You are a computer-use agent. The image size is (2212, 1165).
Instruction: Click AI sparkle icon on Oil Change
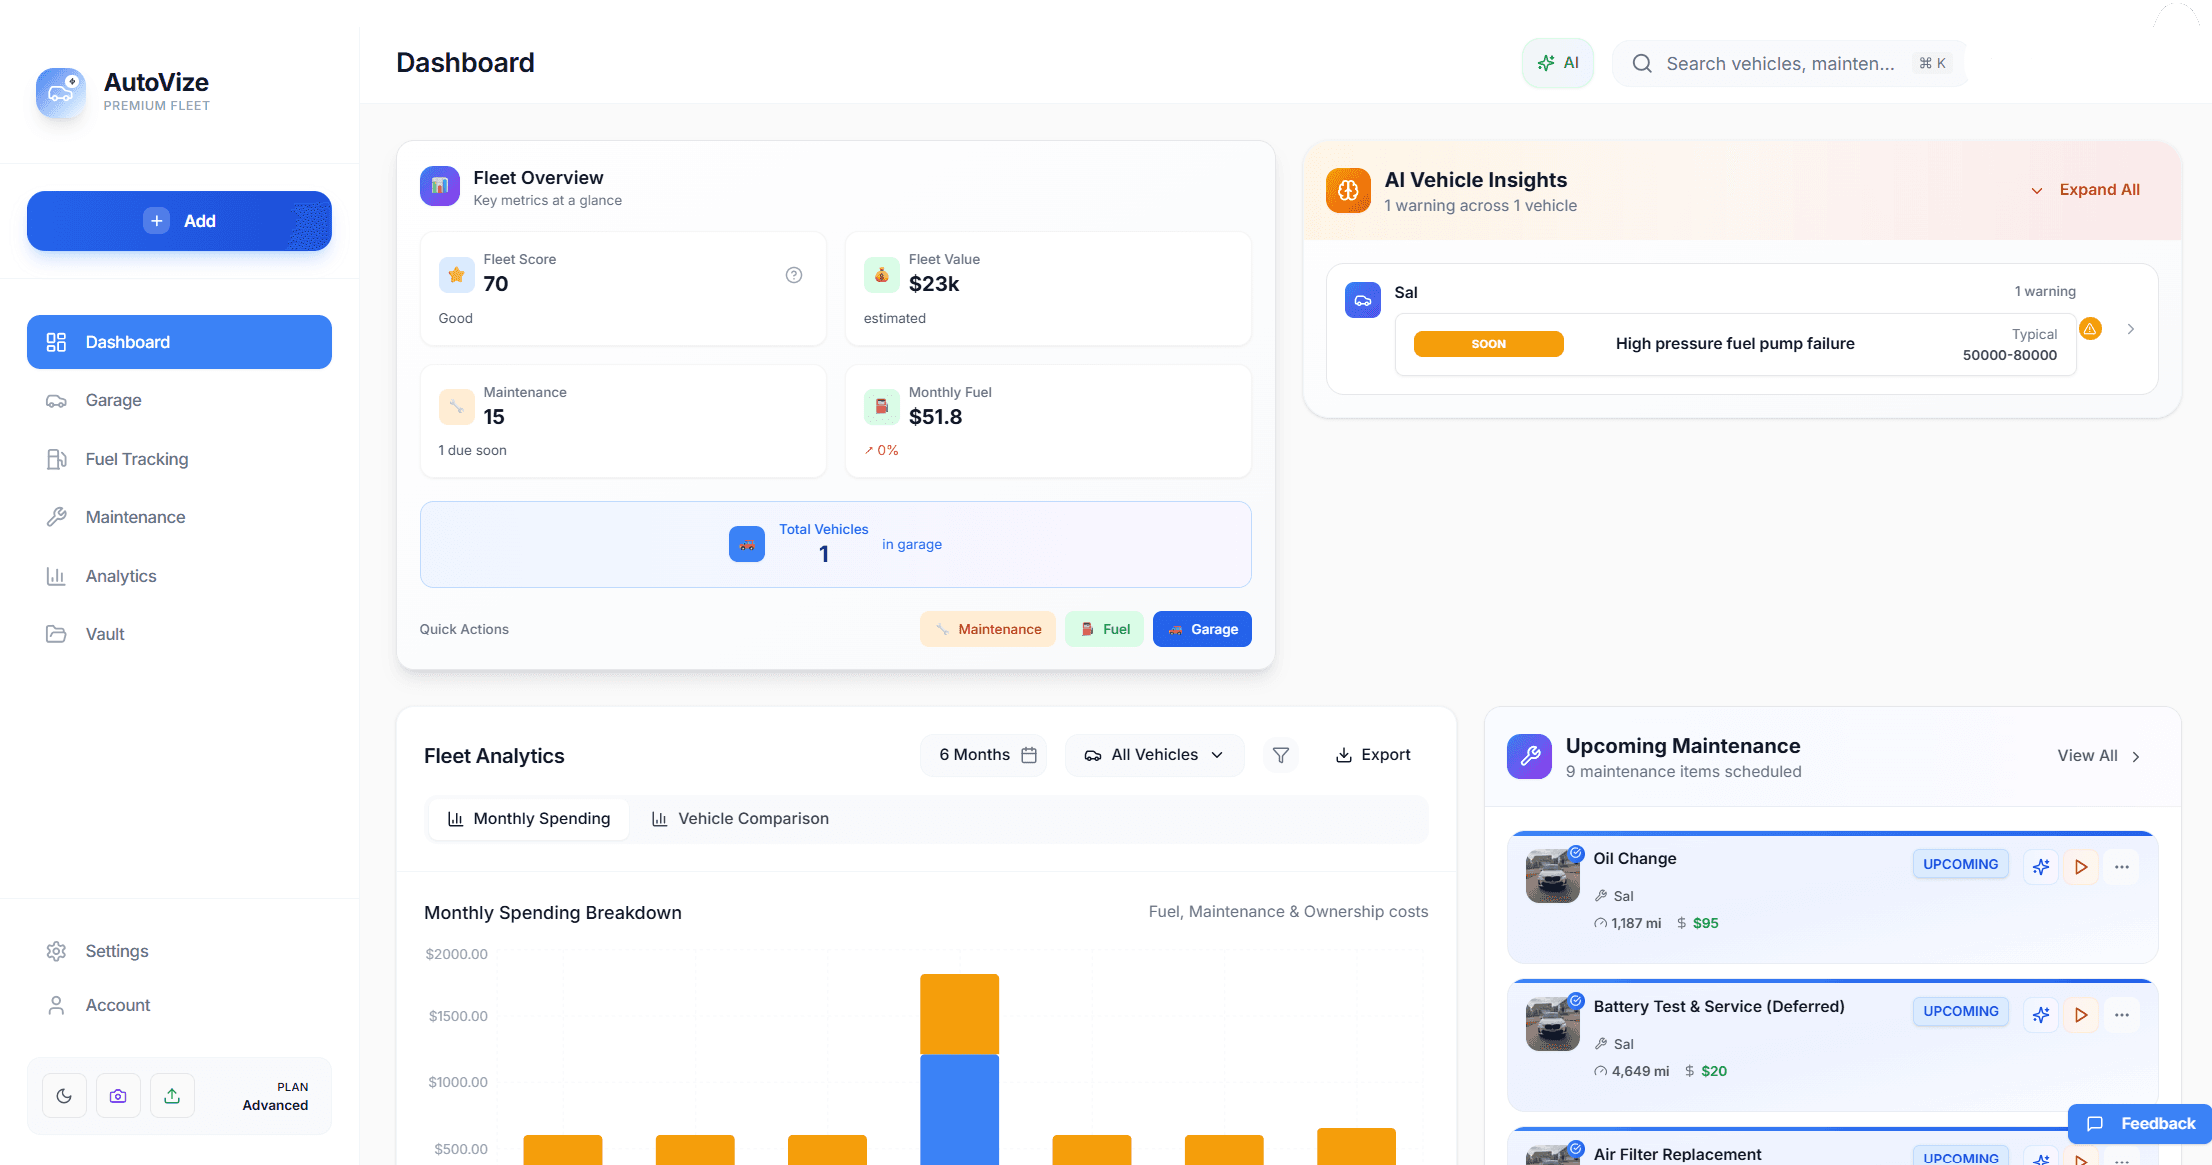tap(2041, 867)
